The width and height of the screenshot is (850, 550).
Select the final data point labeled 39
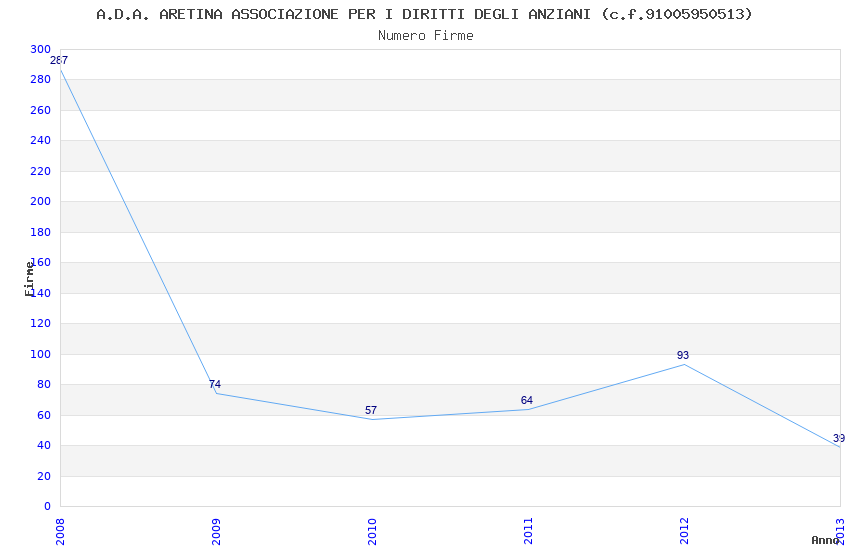pos(838,439)
